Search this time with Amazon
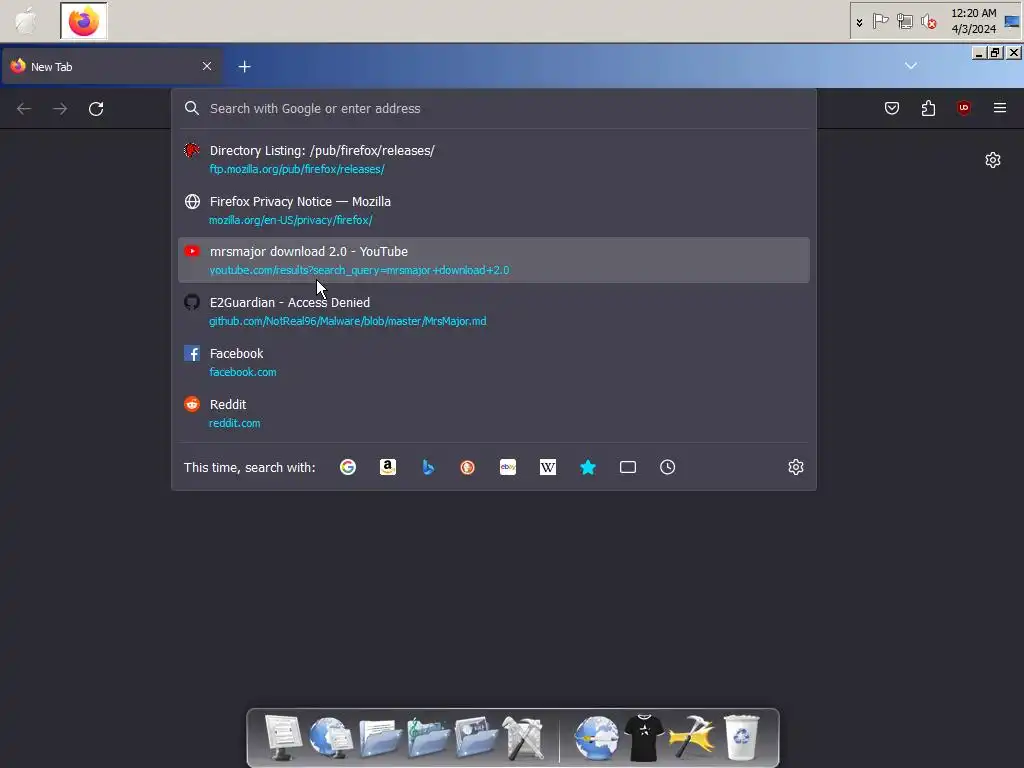This screenshot has width=1024, height=768. 388,467
